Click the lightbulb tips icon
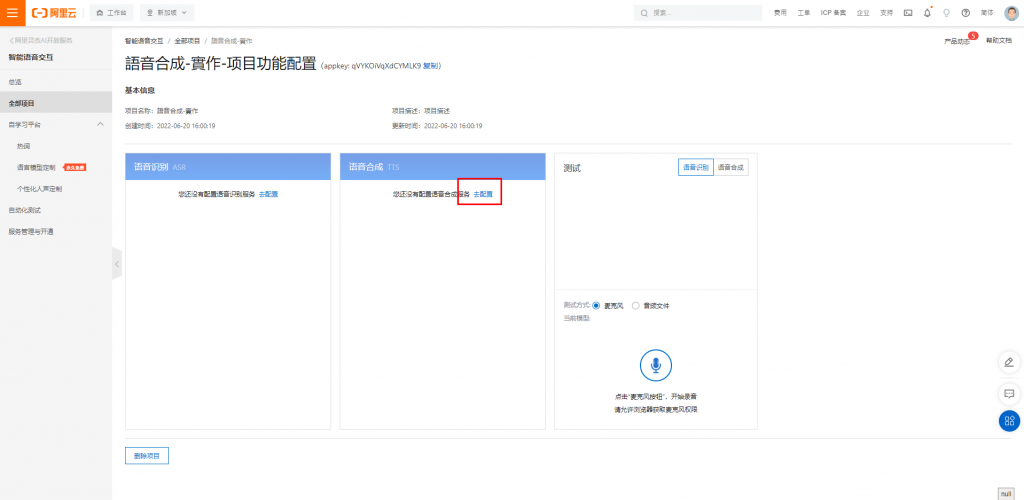Screen dimensions: 1024x500 pyautogui.click(x=946, y=12)
